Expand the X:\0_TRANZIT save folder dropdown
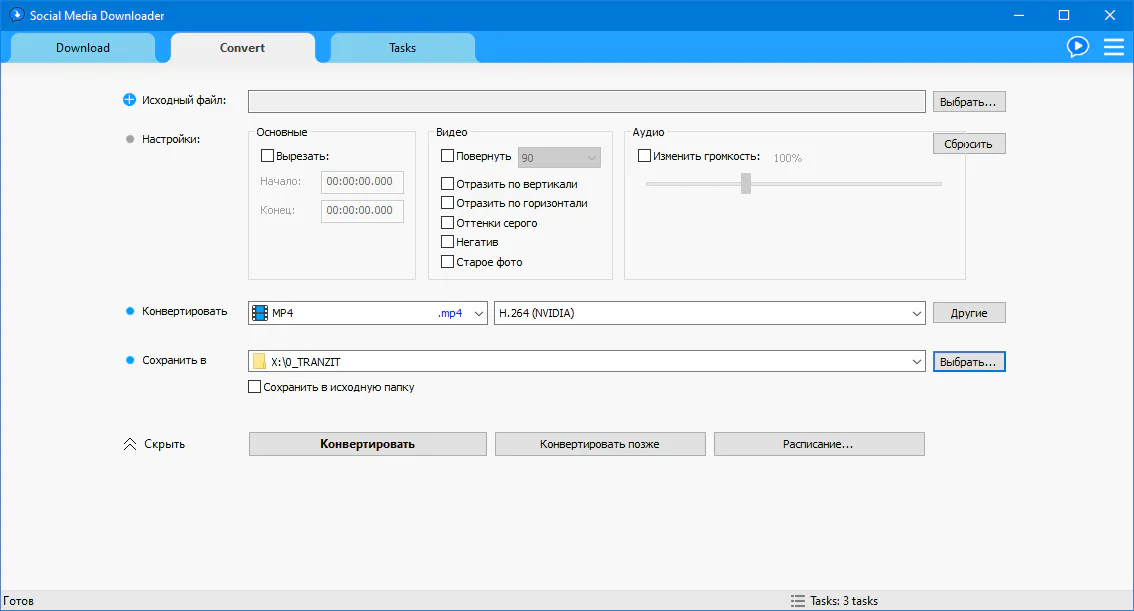The width and height of the screenshot is (1134, 611). click(x=916, y=362)
